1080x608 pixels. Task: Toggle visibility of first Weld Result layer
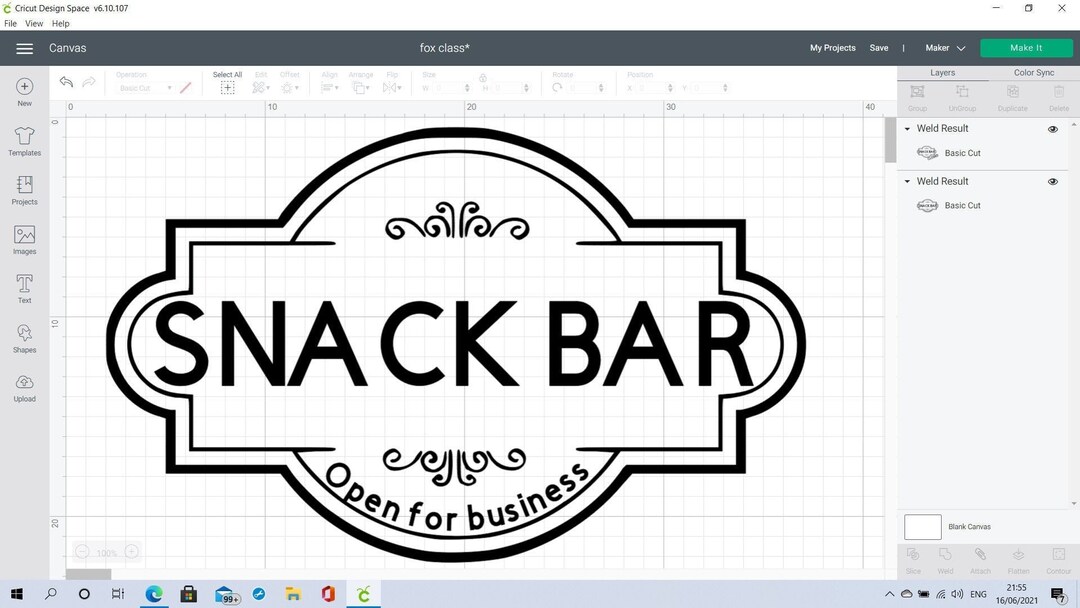tap(1053, 128)
